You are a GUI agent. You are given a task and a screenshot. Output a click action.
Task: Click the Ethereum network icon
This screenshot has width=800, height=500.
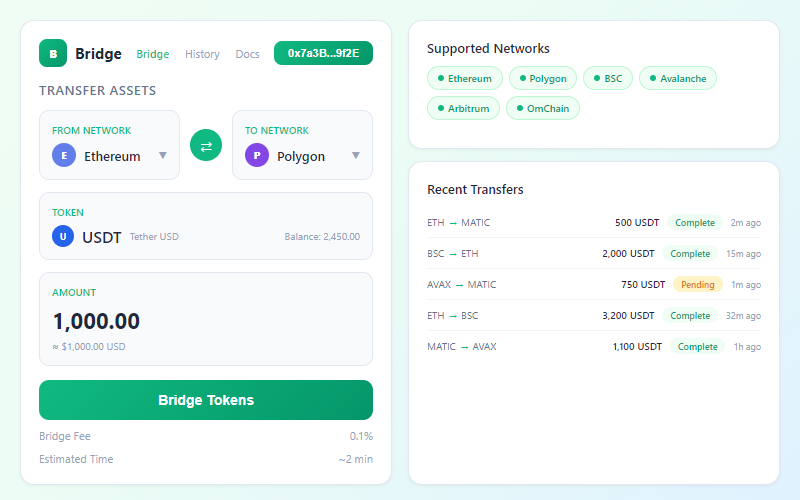click(65, 156)
